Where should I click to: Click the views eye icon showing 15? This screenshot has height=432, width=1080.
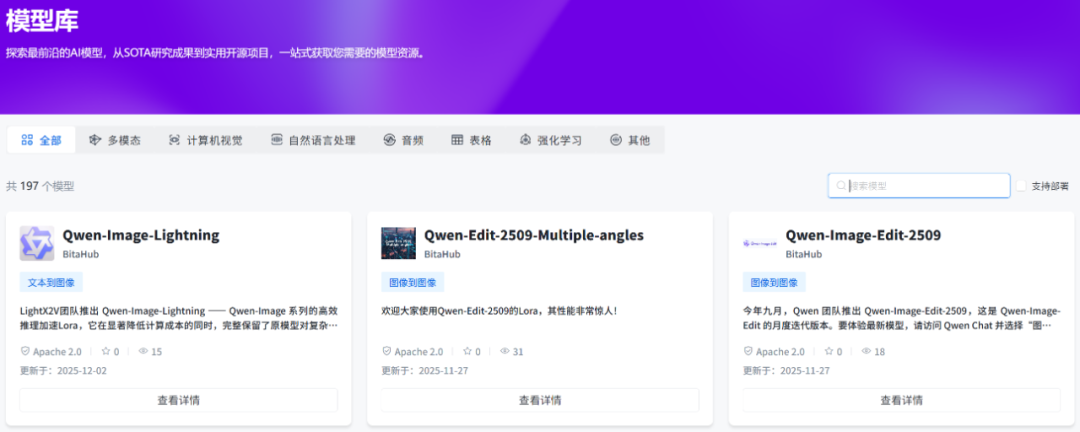pyautogui.click(x=143, y=351)
